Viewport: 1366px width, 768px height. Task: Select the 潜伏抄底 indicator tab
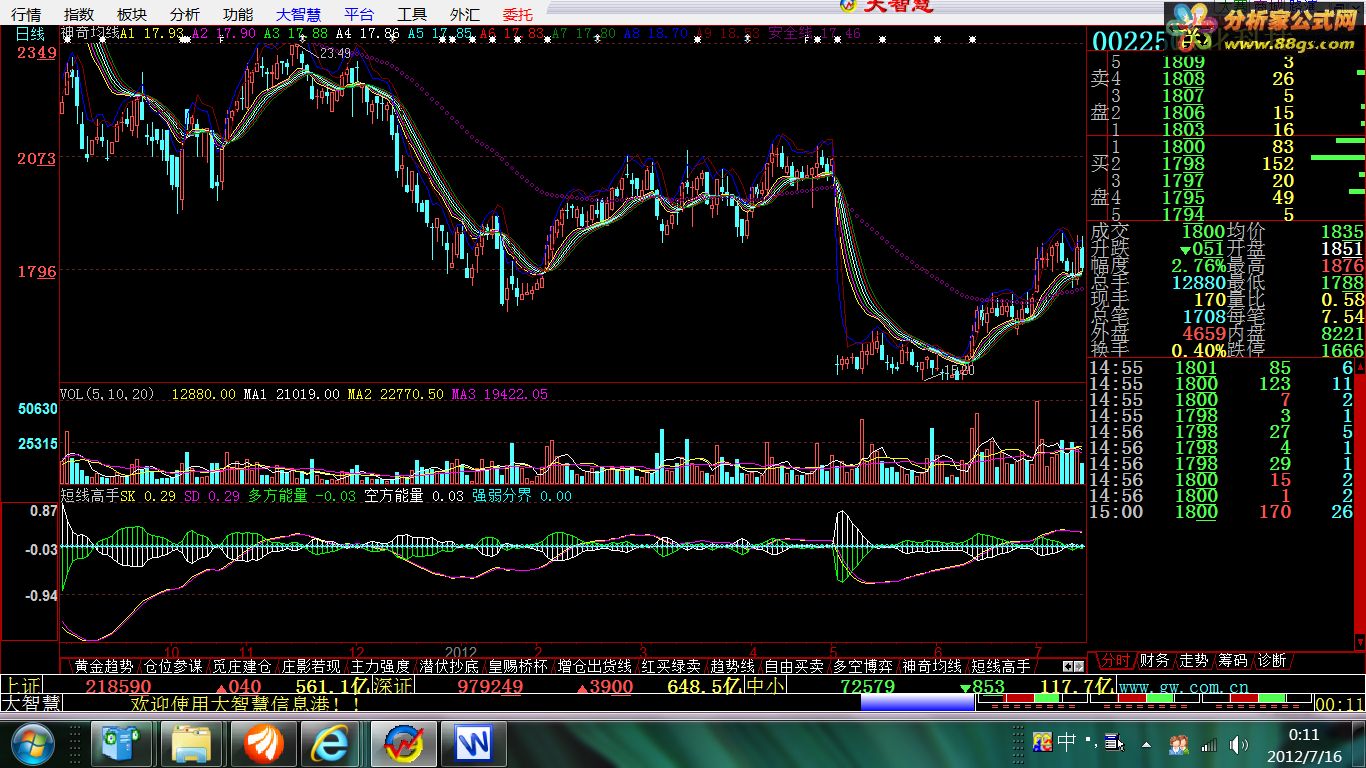tap(449, 666)
